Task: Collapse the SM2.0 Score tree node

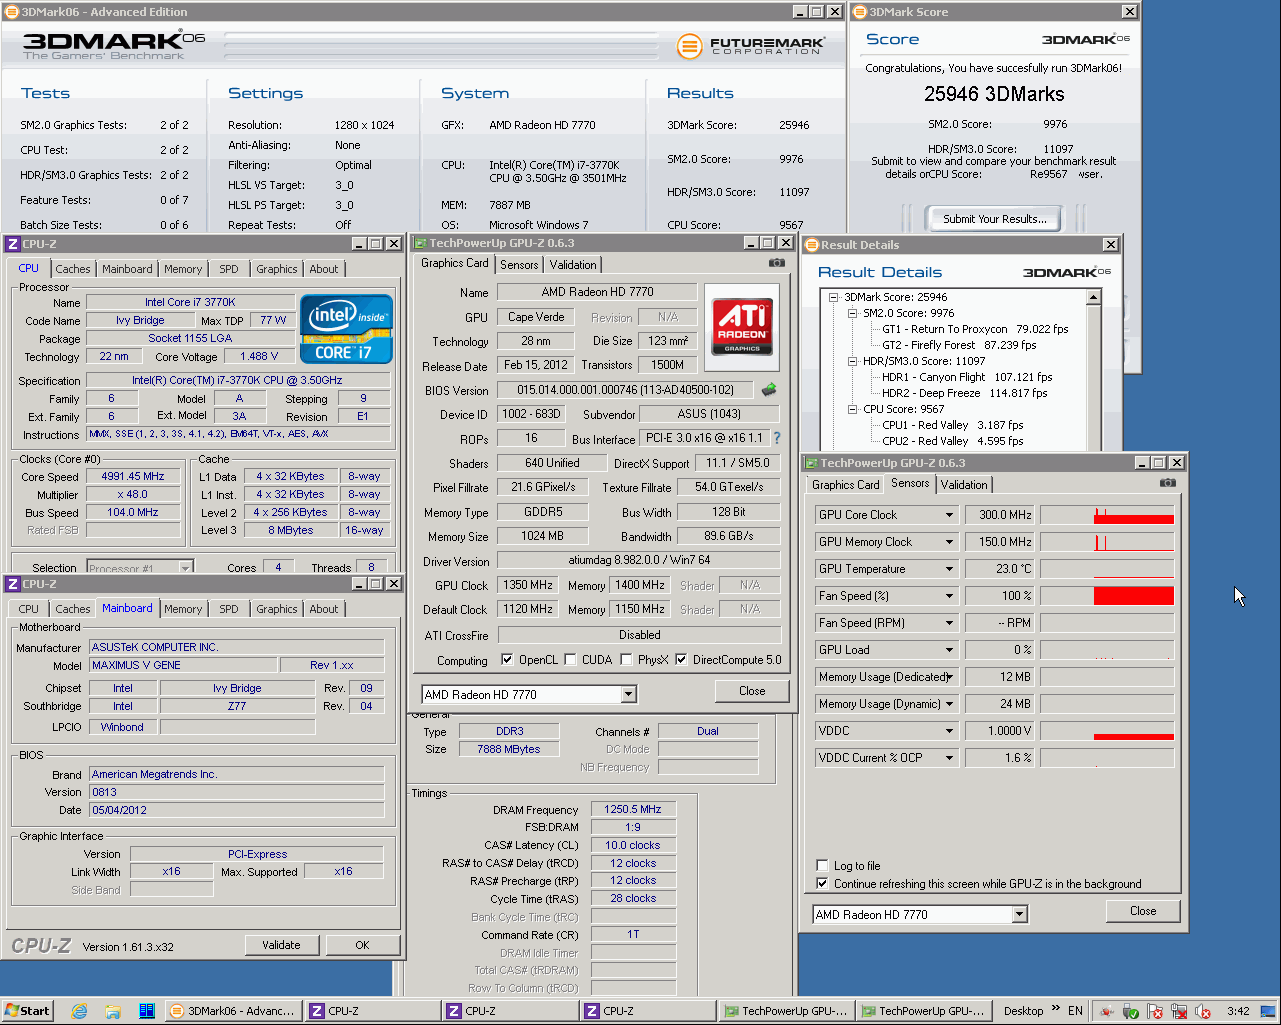Action: point(853,313)
